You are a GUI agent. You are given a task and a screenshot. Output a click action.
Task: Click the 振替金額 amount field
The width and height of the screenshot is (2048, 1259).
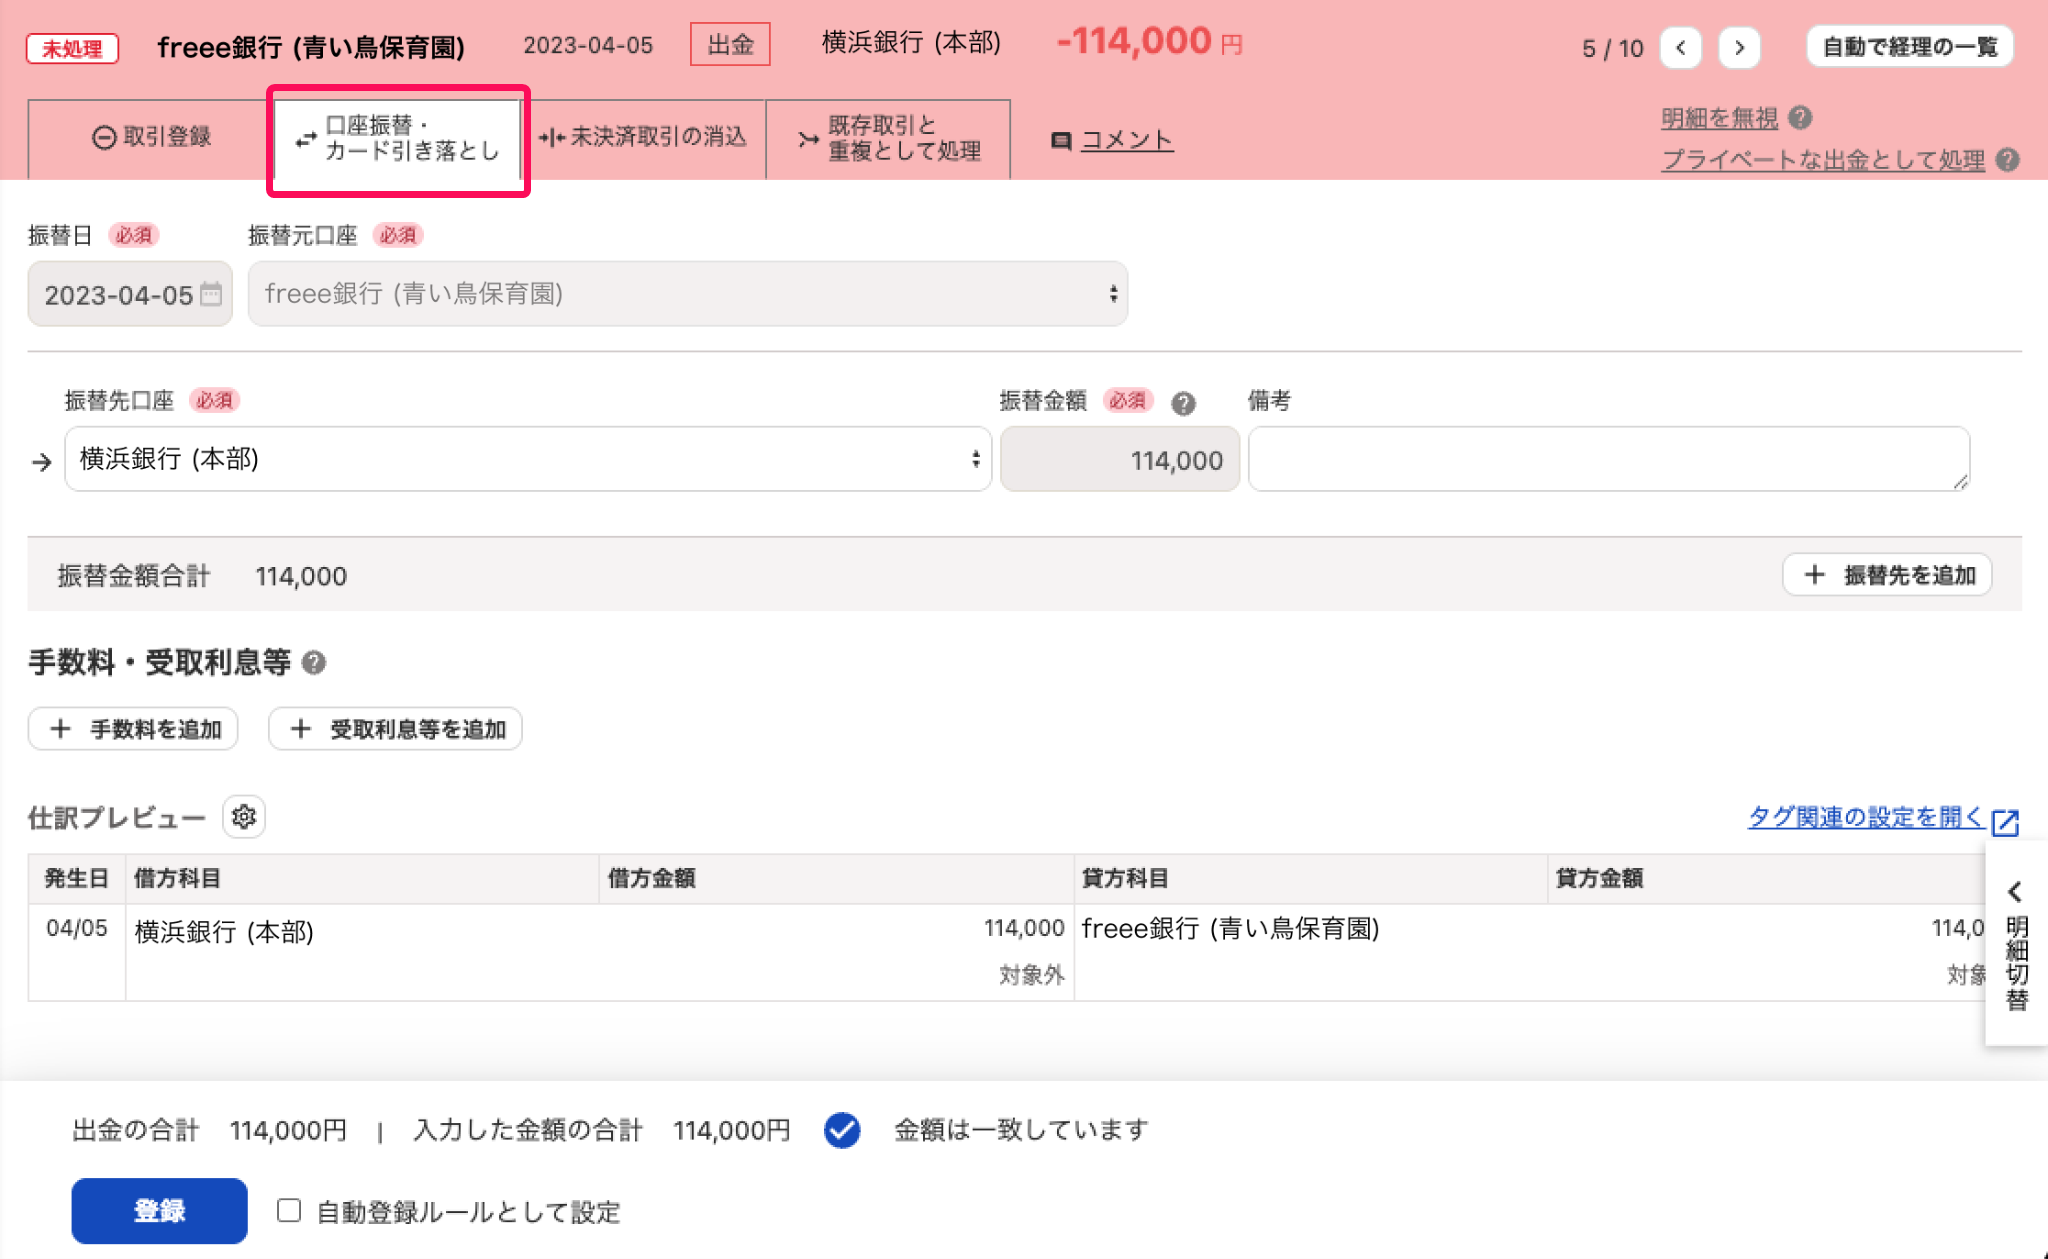click(1120, 459)
